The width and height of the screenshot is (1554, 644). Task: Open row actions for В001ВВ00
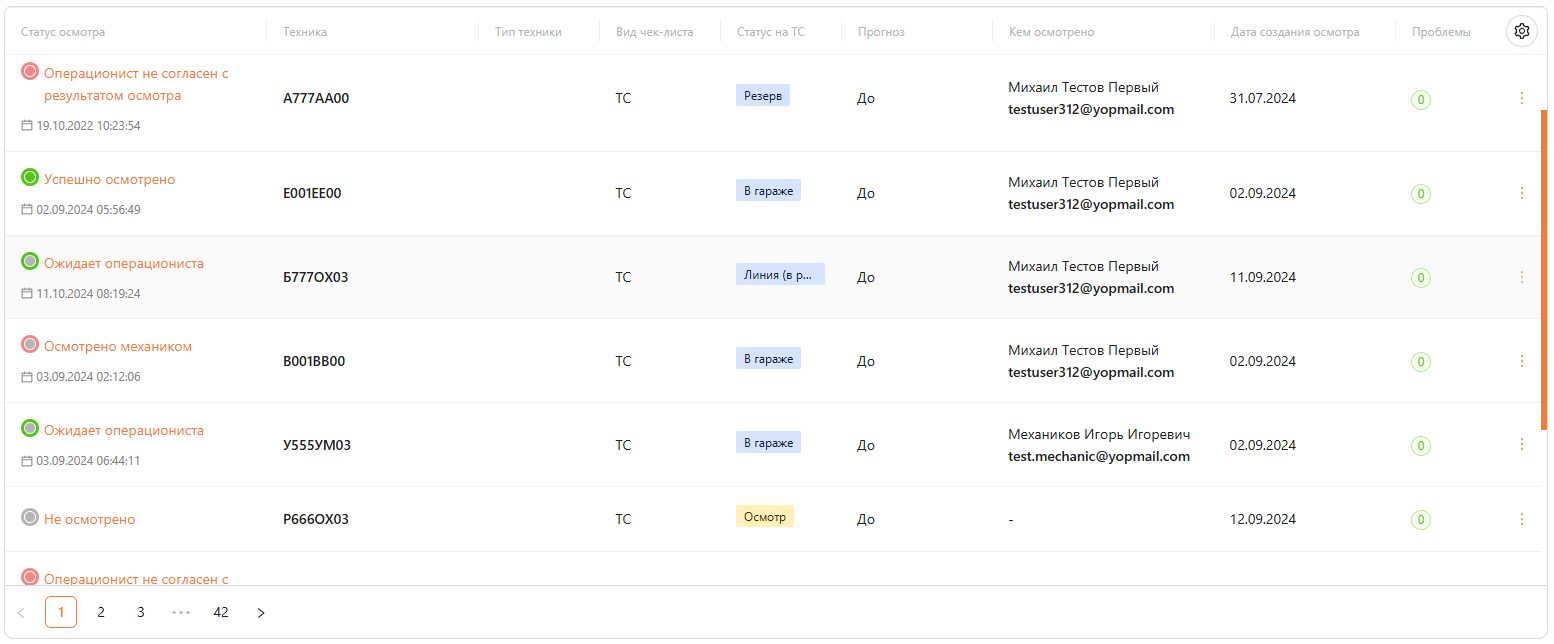coord(1521,361)
